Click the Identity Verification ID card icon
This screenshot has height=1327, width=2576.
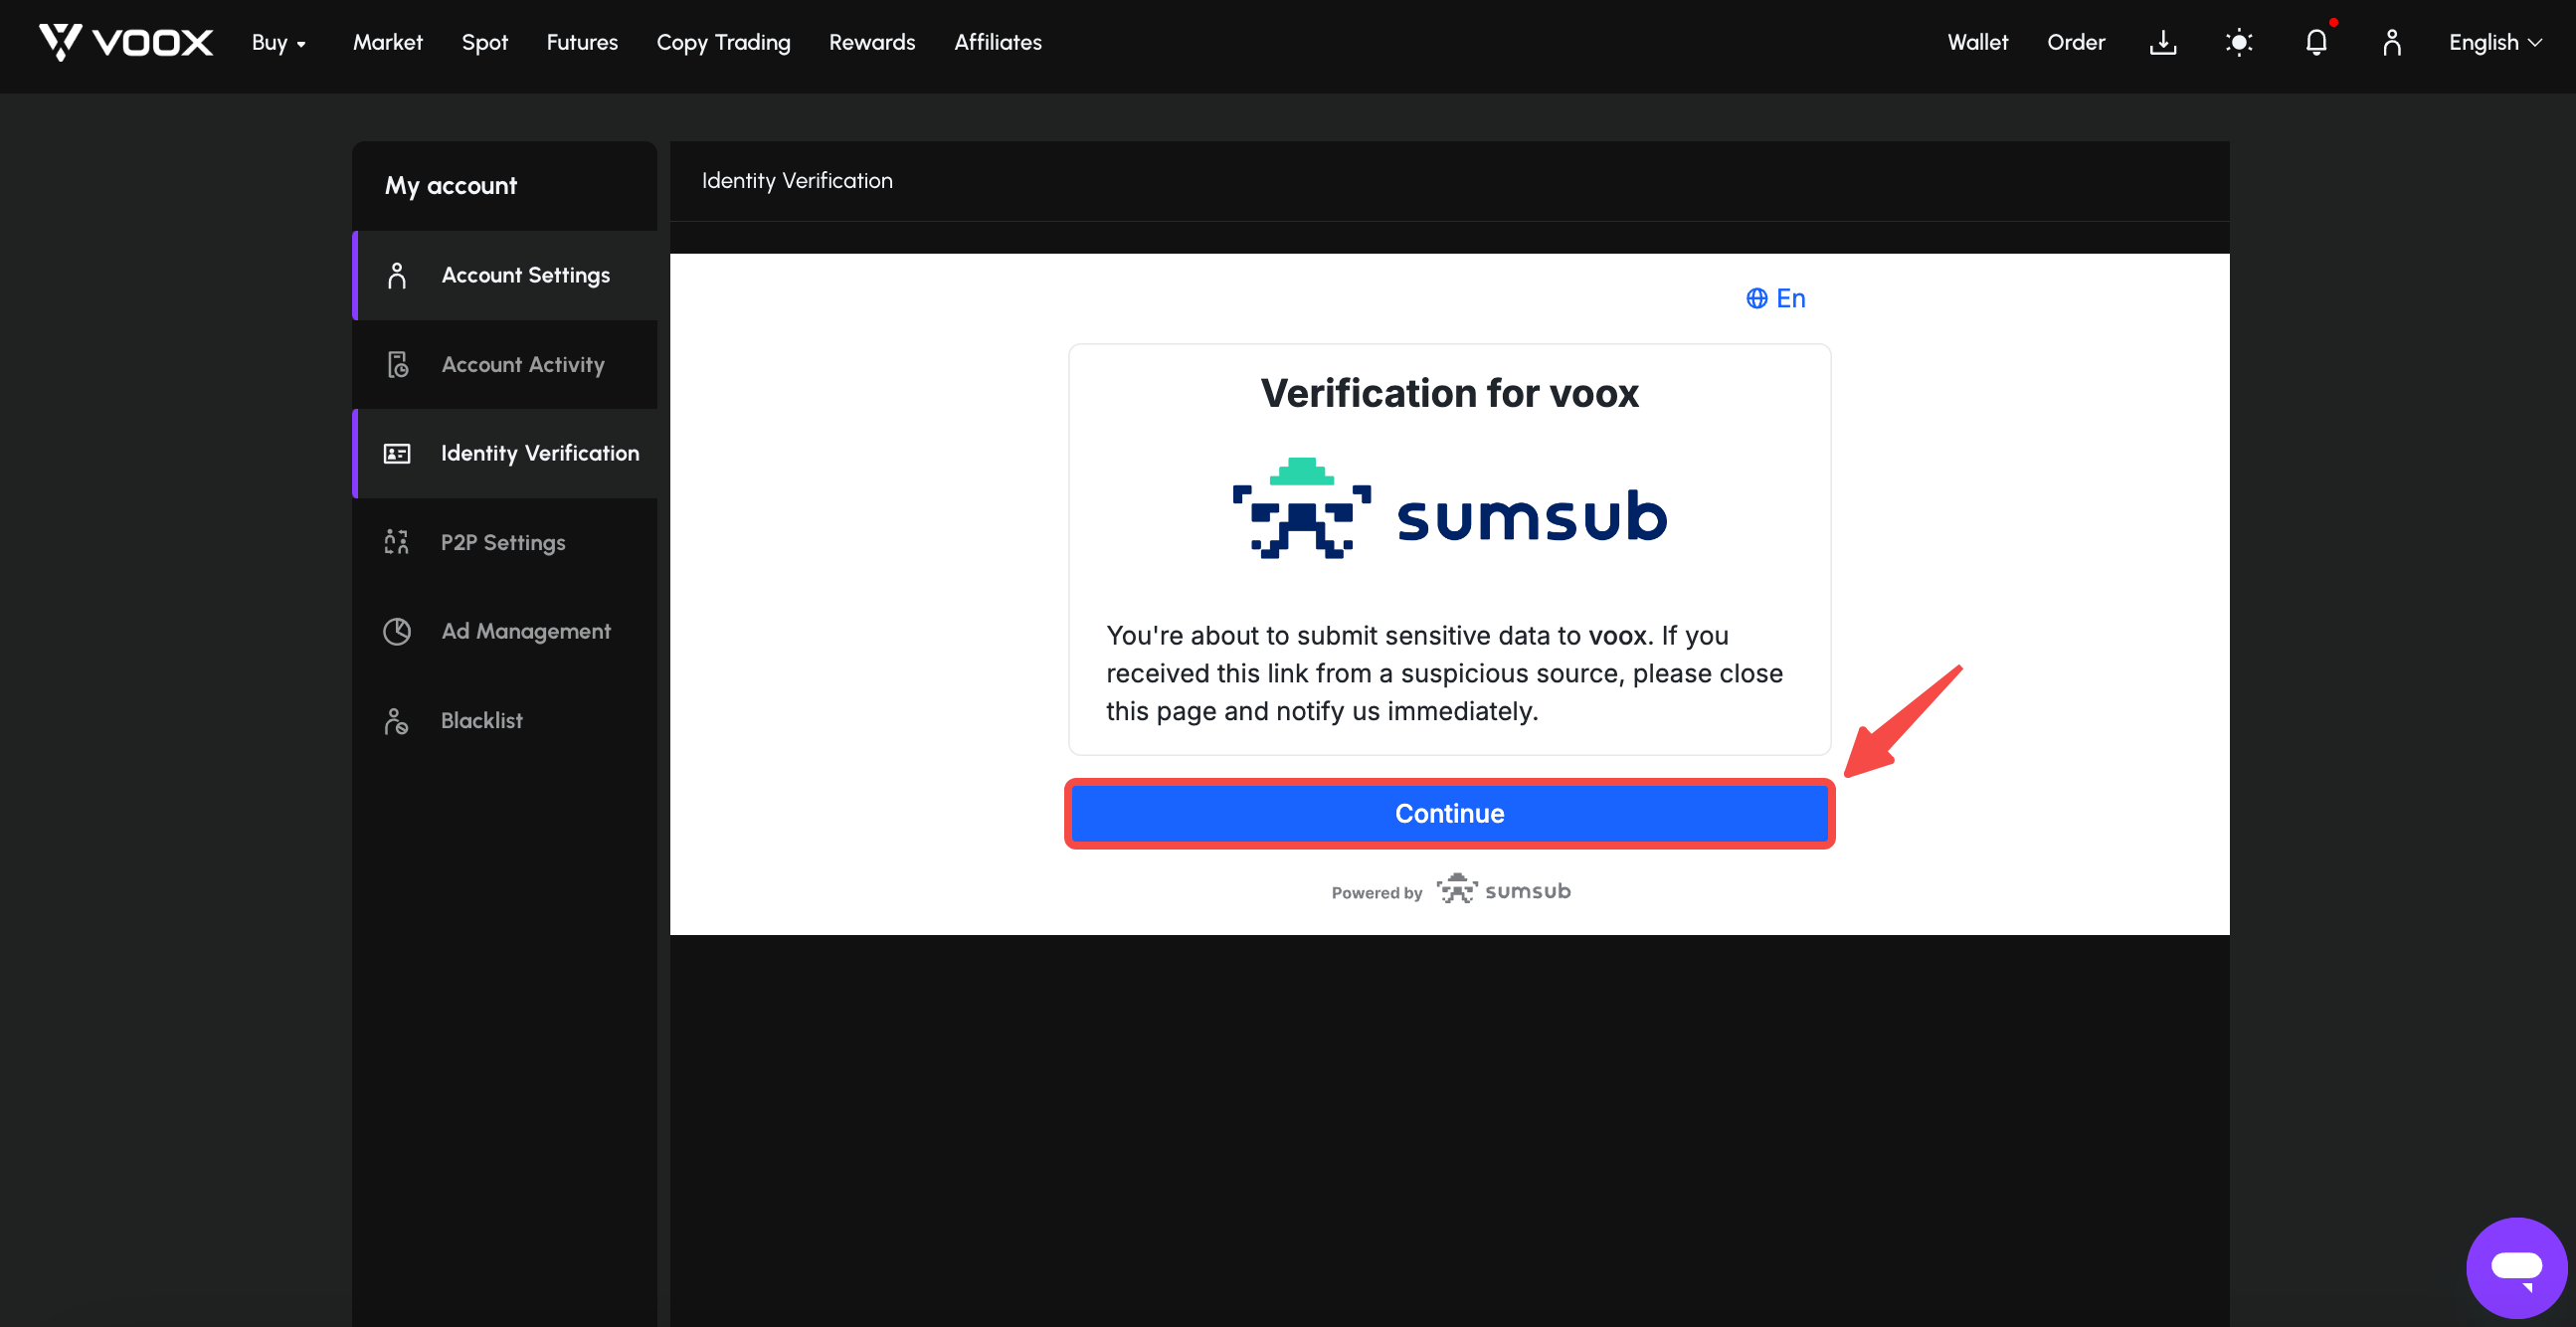[x=397, y=453]
